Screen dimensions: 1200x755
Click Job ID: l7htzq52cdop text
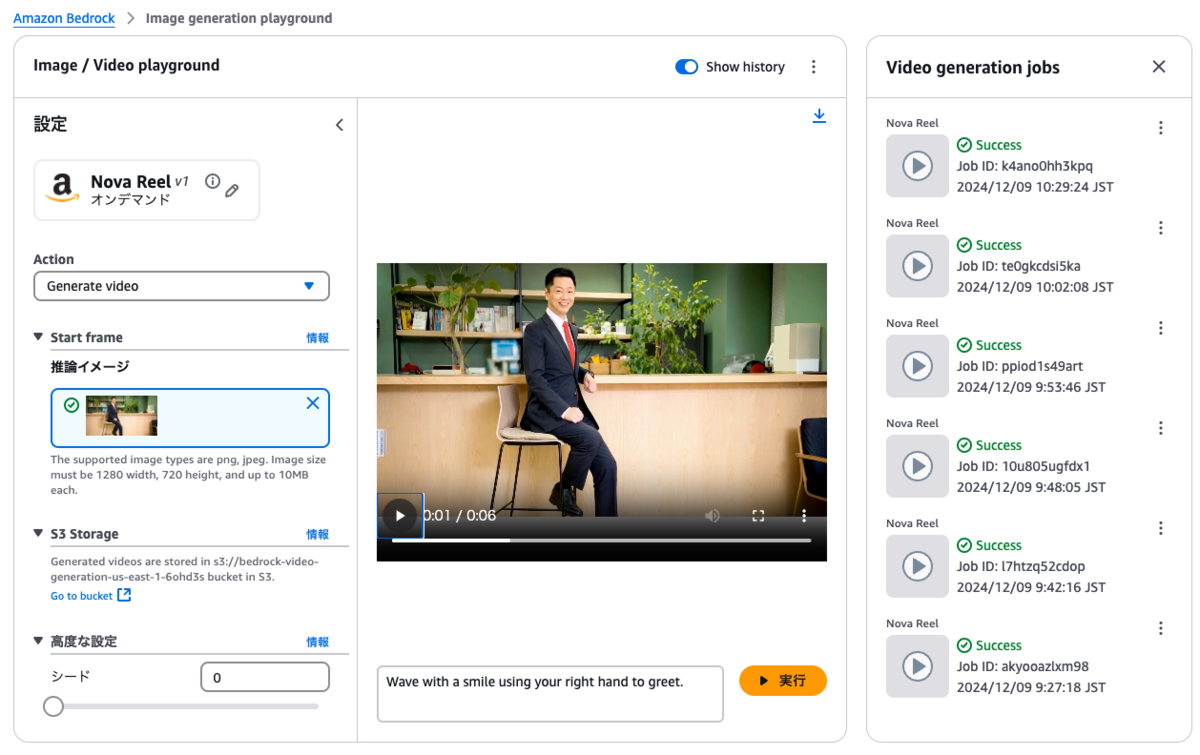pos(1021,566)
